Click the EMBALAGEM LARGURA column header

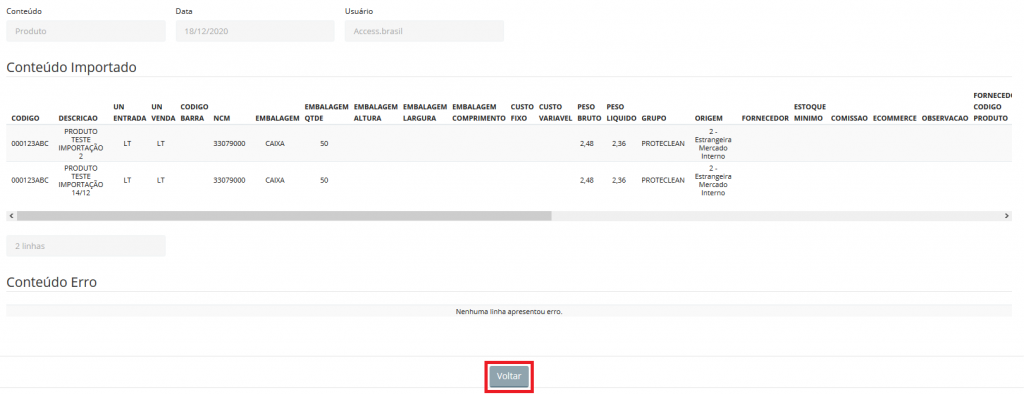coord(425,112)
